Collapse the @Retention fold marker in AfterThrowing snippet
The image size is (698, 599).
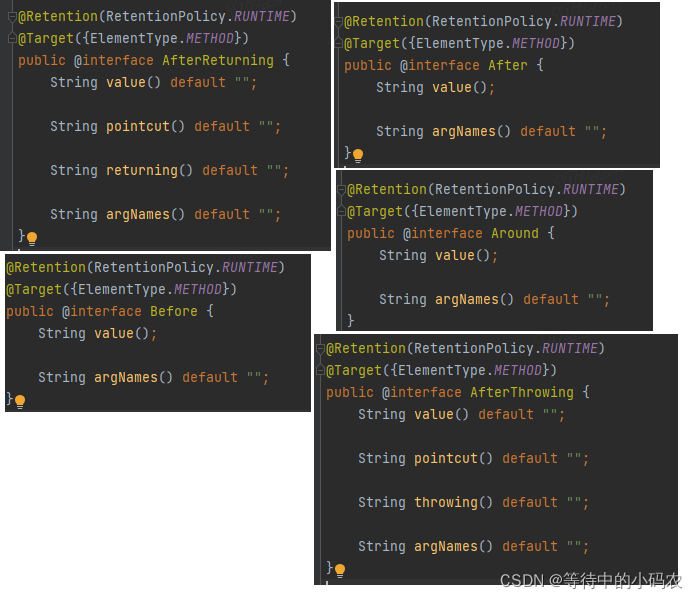(x=321, y=349)
